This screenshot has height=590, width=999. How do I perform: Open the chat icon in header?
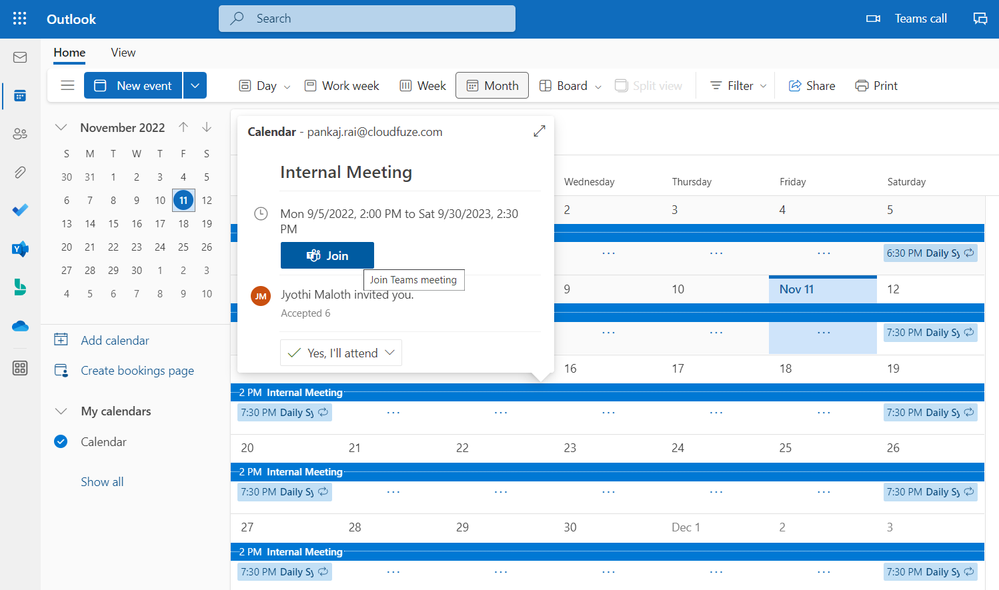point(980,18)
